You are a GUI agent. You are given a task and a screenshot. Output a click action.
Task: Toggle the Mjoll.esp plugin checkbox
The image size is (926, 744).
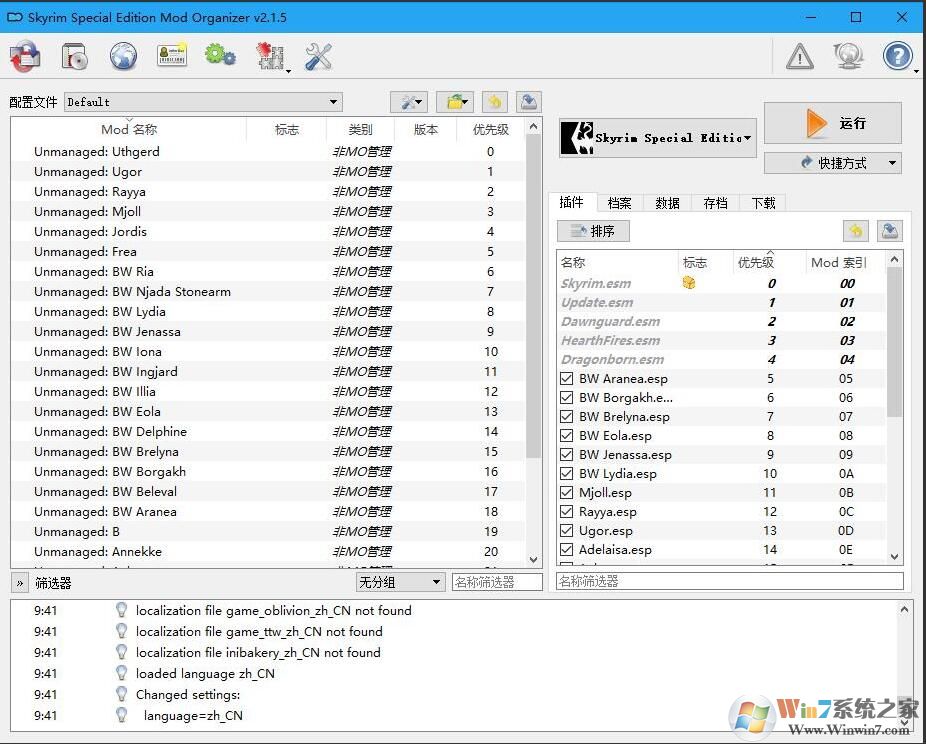[567, 493]
